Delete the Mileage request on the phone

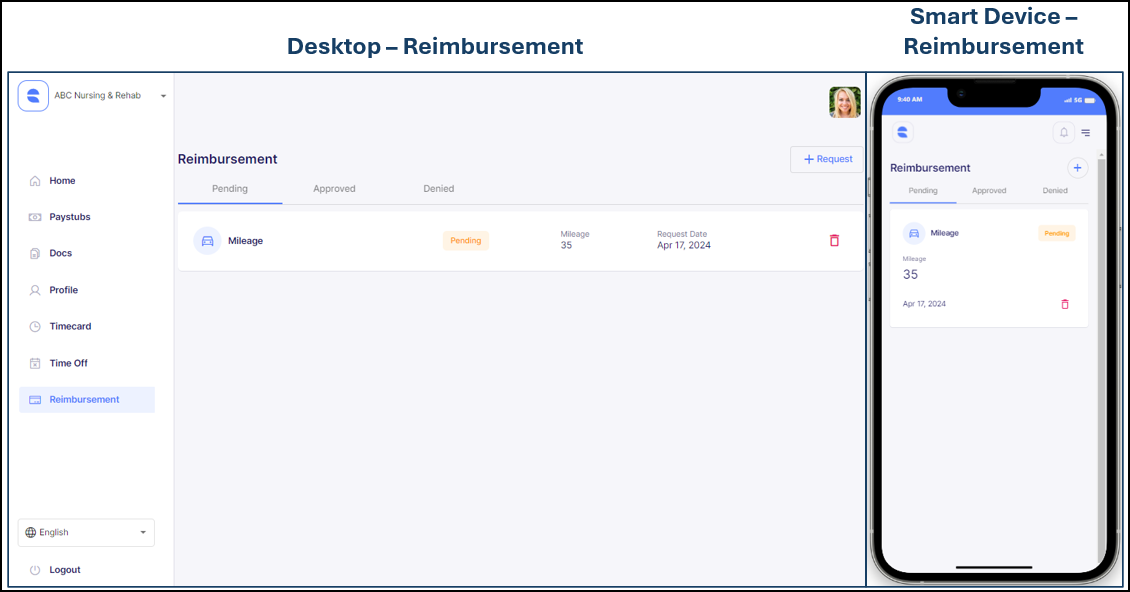(1064, 303)
